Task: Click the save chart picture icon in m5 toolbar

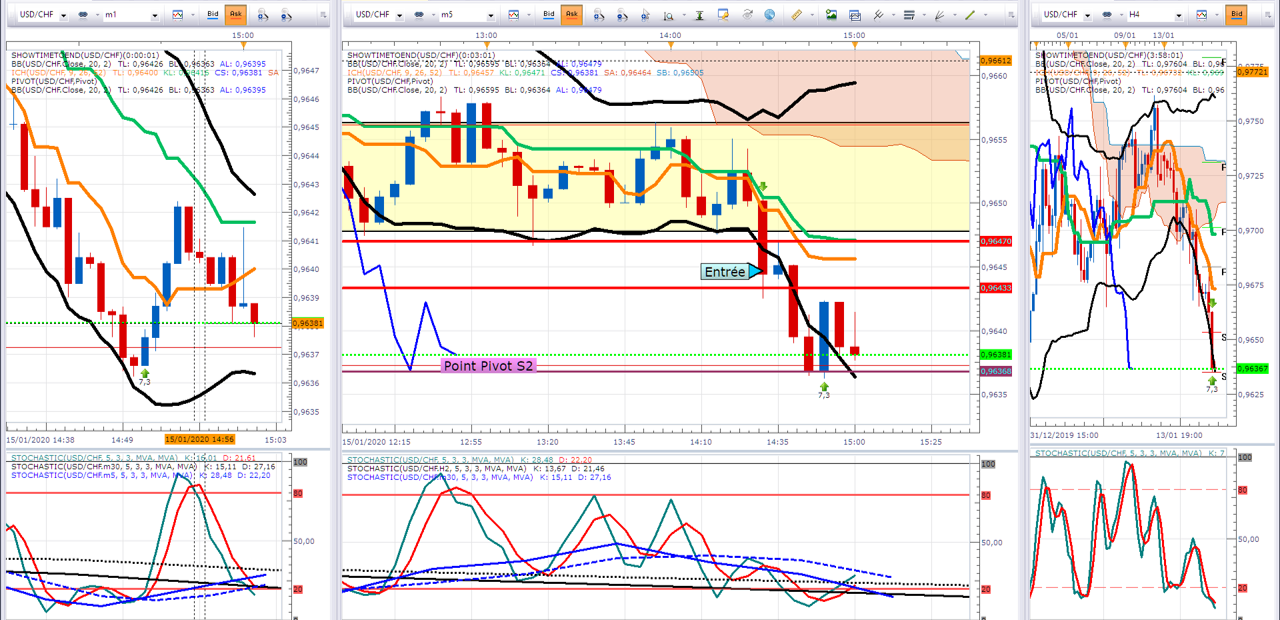Action: [831, 15]
